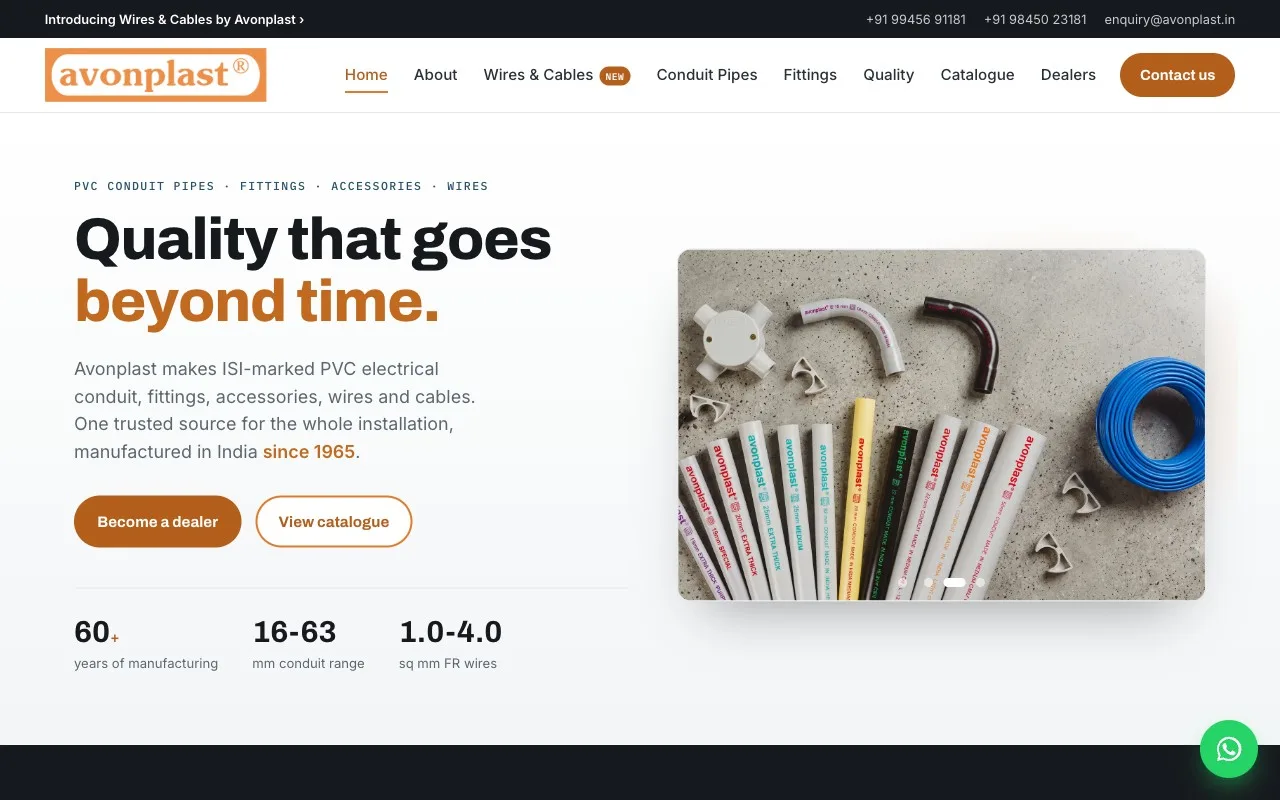Screen dimensions: 1280x800
Task: Click the Become a dealer button
Action: pyautogui.click(x=158, y=522)
